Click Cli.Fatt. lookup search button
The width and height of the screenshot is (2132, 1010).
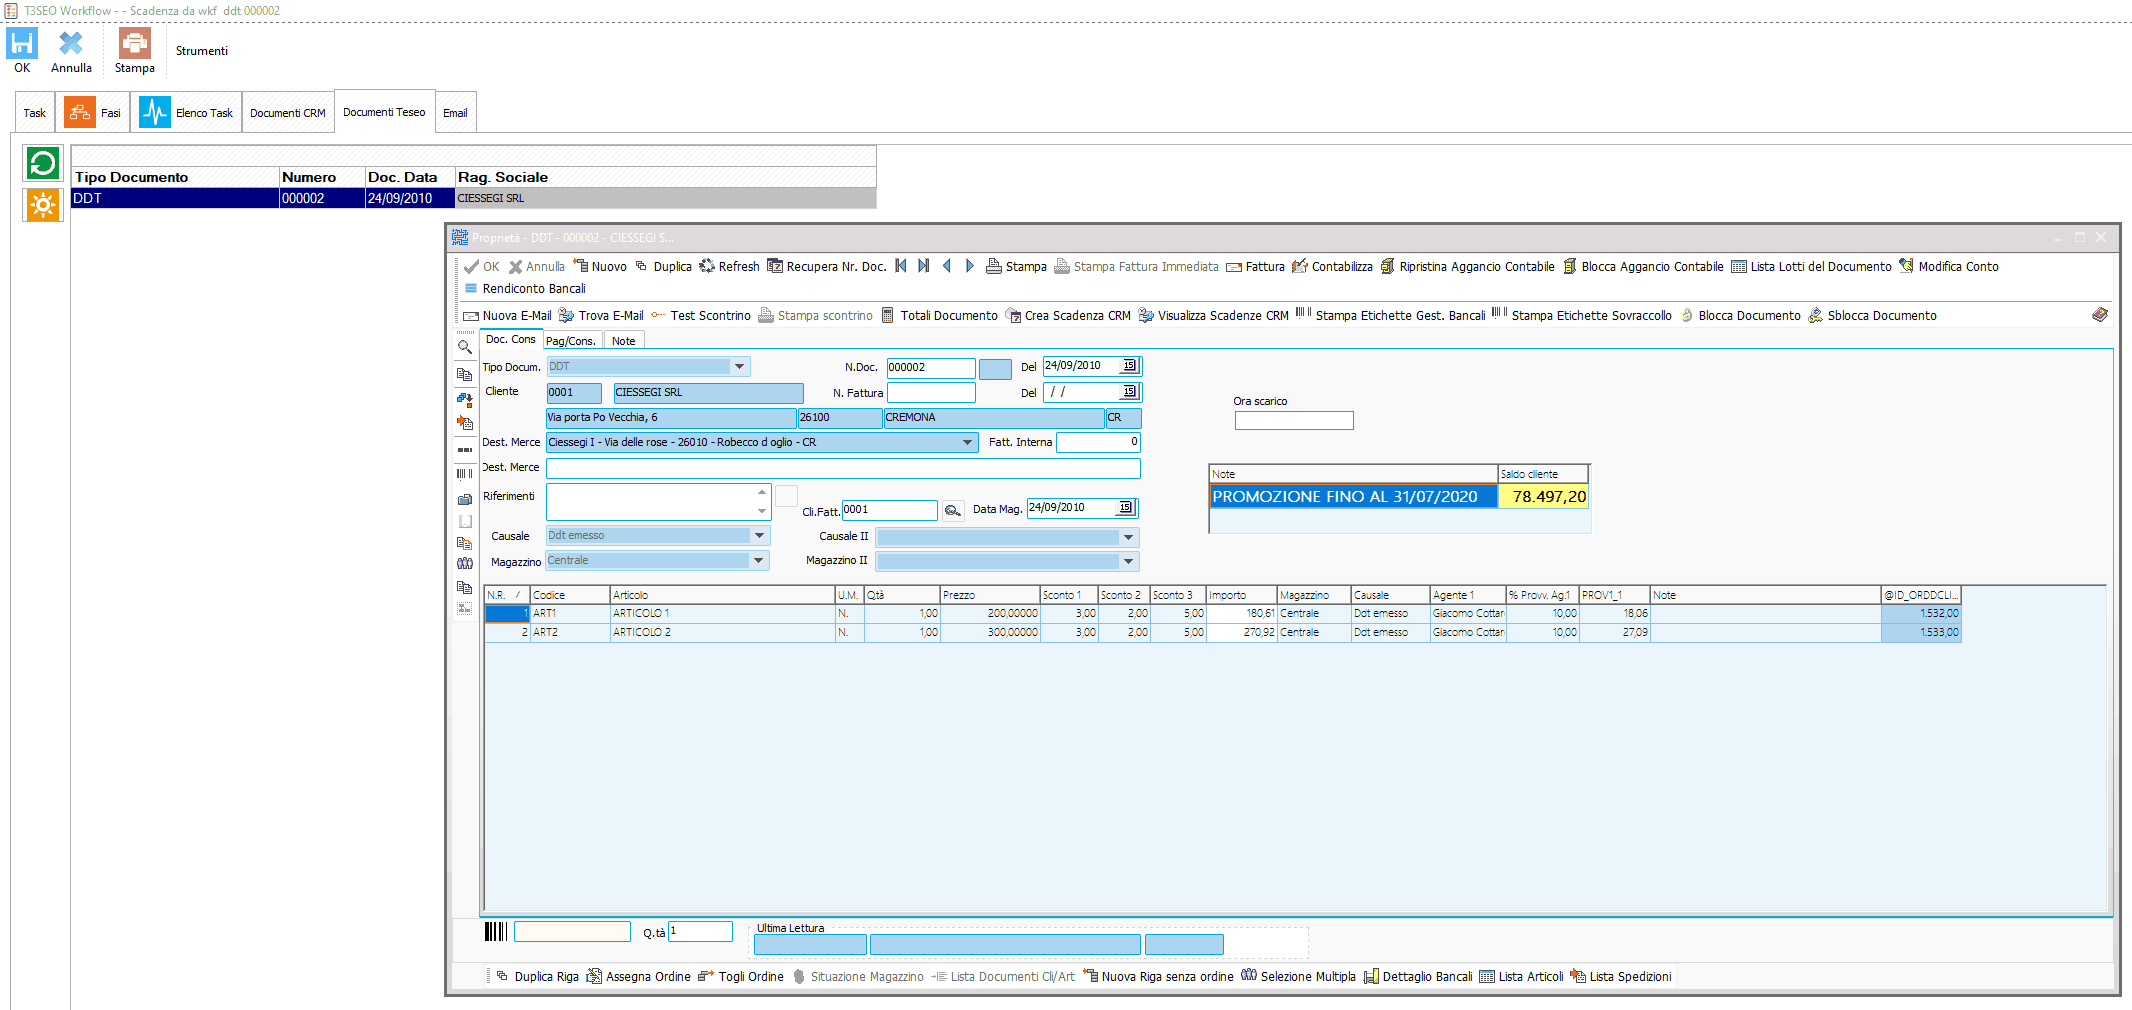click(x=953, y=511)
